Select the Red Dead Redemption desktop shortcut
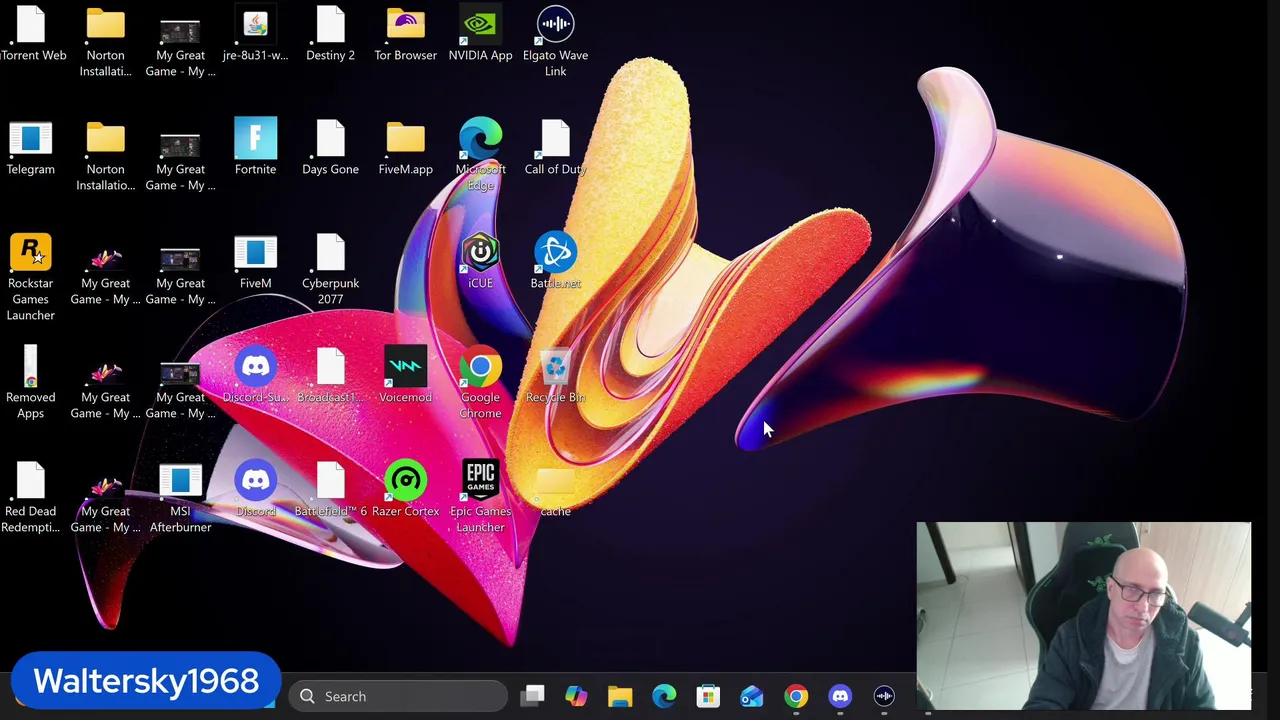1280x720 pixels. tap(30, 497)
